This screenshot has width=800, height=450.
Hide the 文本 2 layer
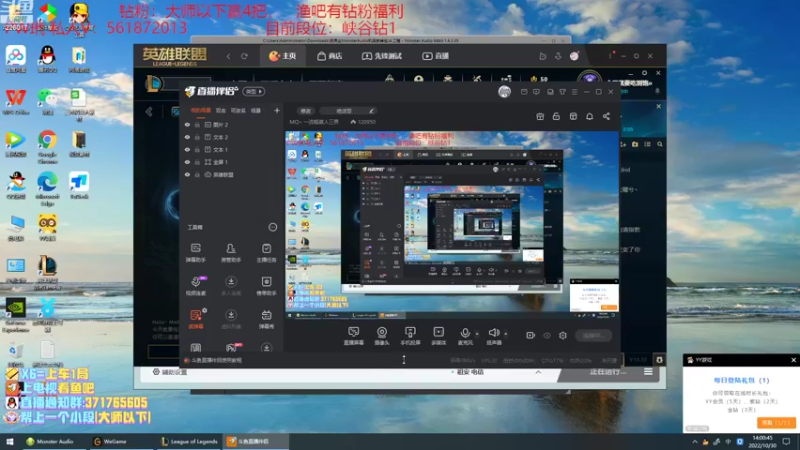pos(187,137)
